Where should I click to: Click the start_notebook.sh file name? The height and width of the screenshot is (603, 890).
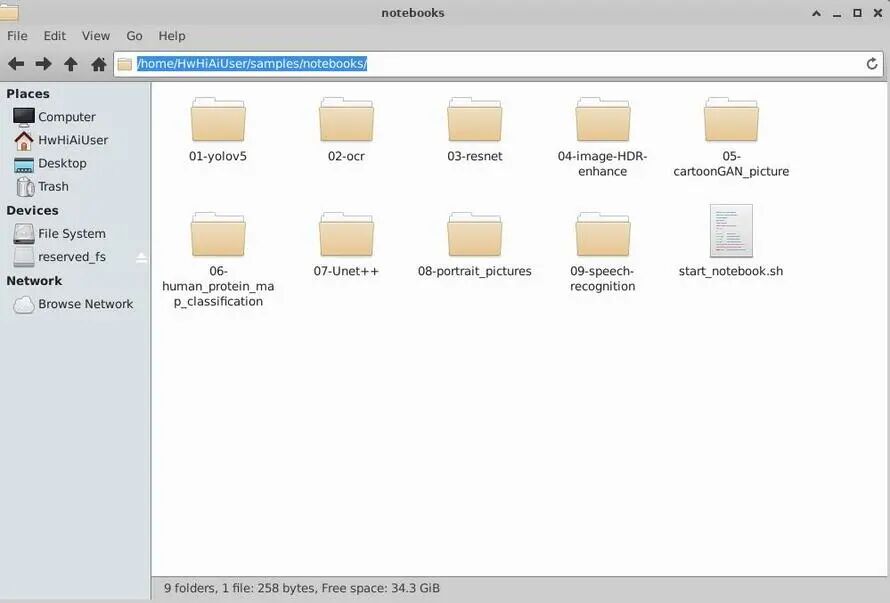coord(731,271)
